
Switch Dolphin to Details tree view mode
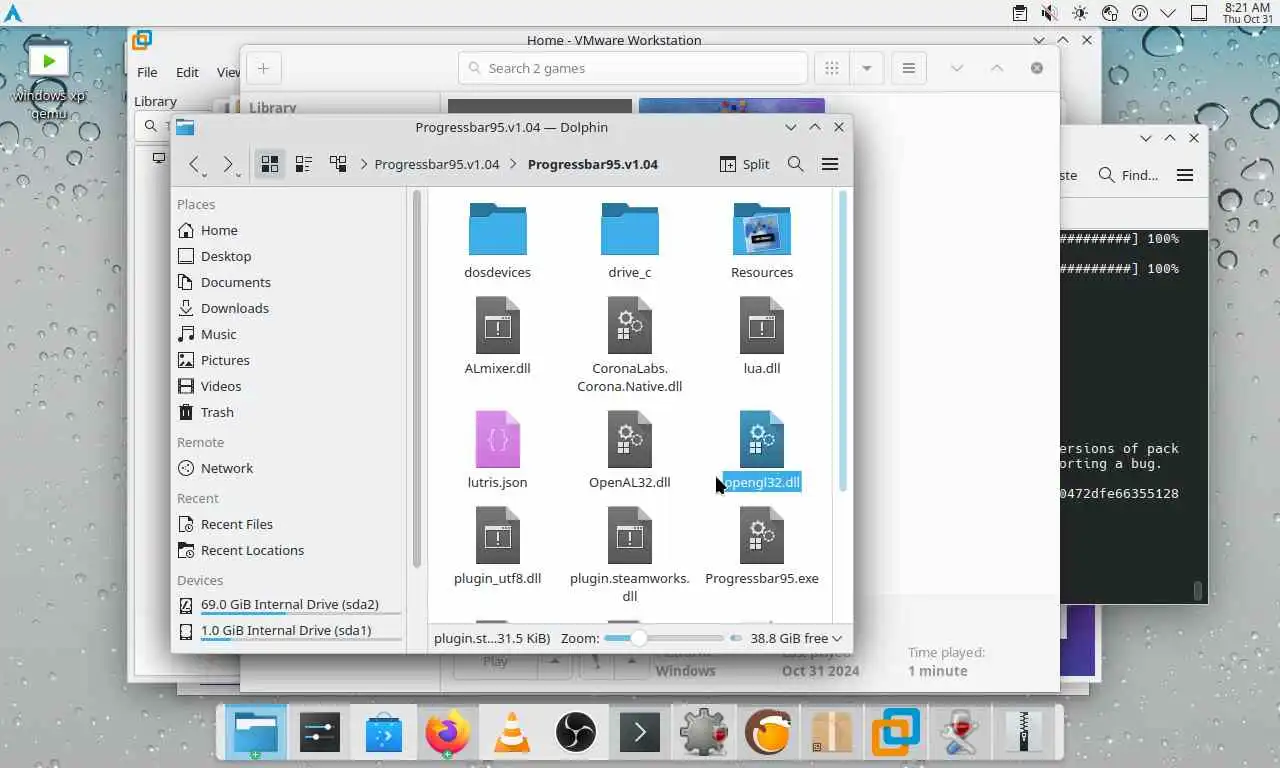338,164
